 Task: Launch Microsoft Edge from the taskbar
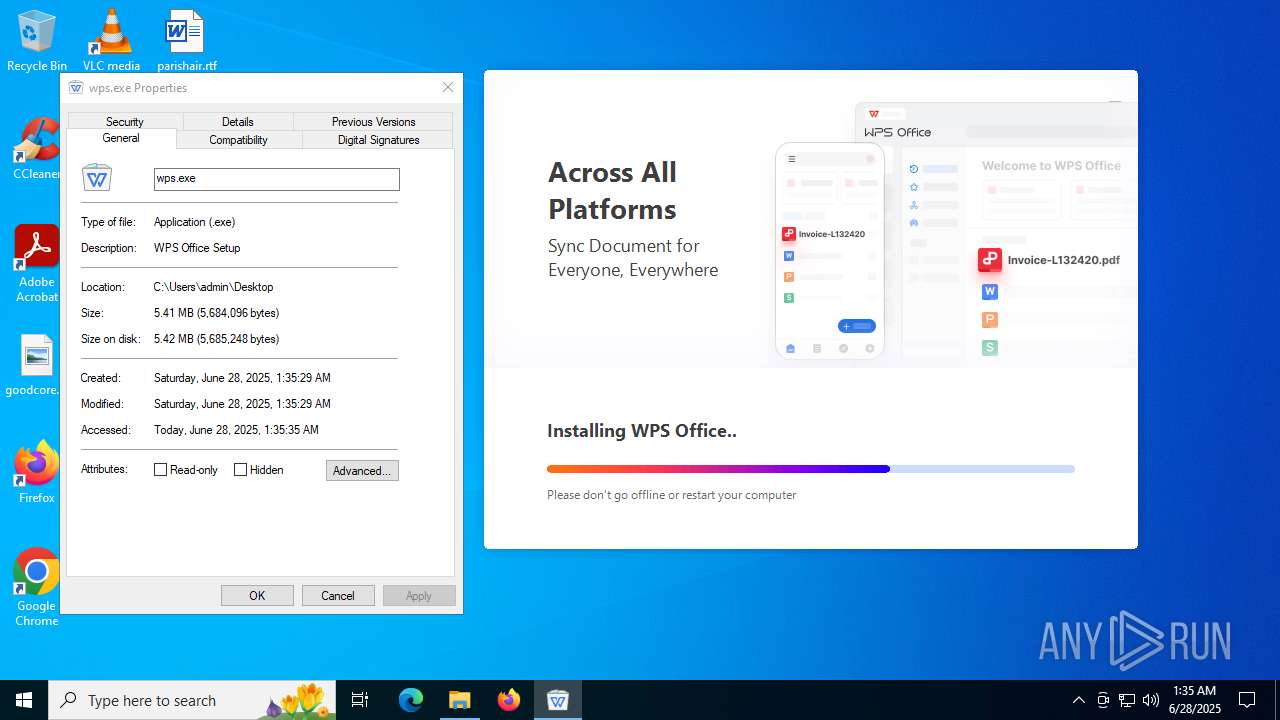(x=411, y=700)
